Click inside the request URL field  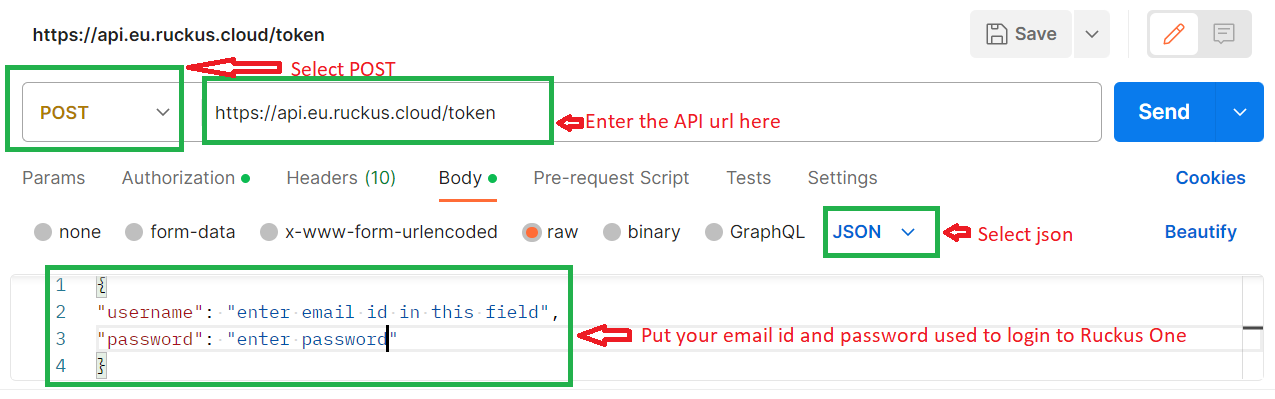tap(651, 112)
